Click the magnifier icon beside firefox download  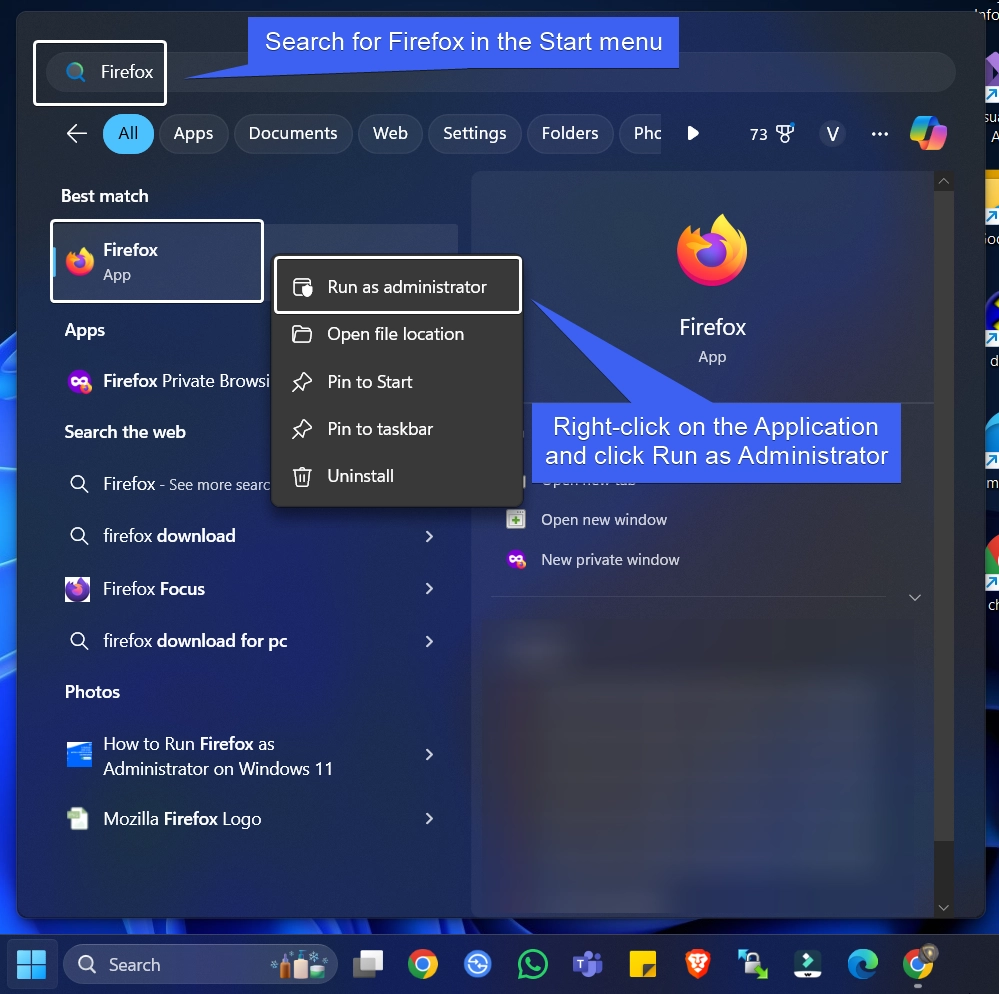(x=79, y=536)
